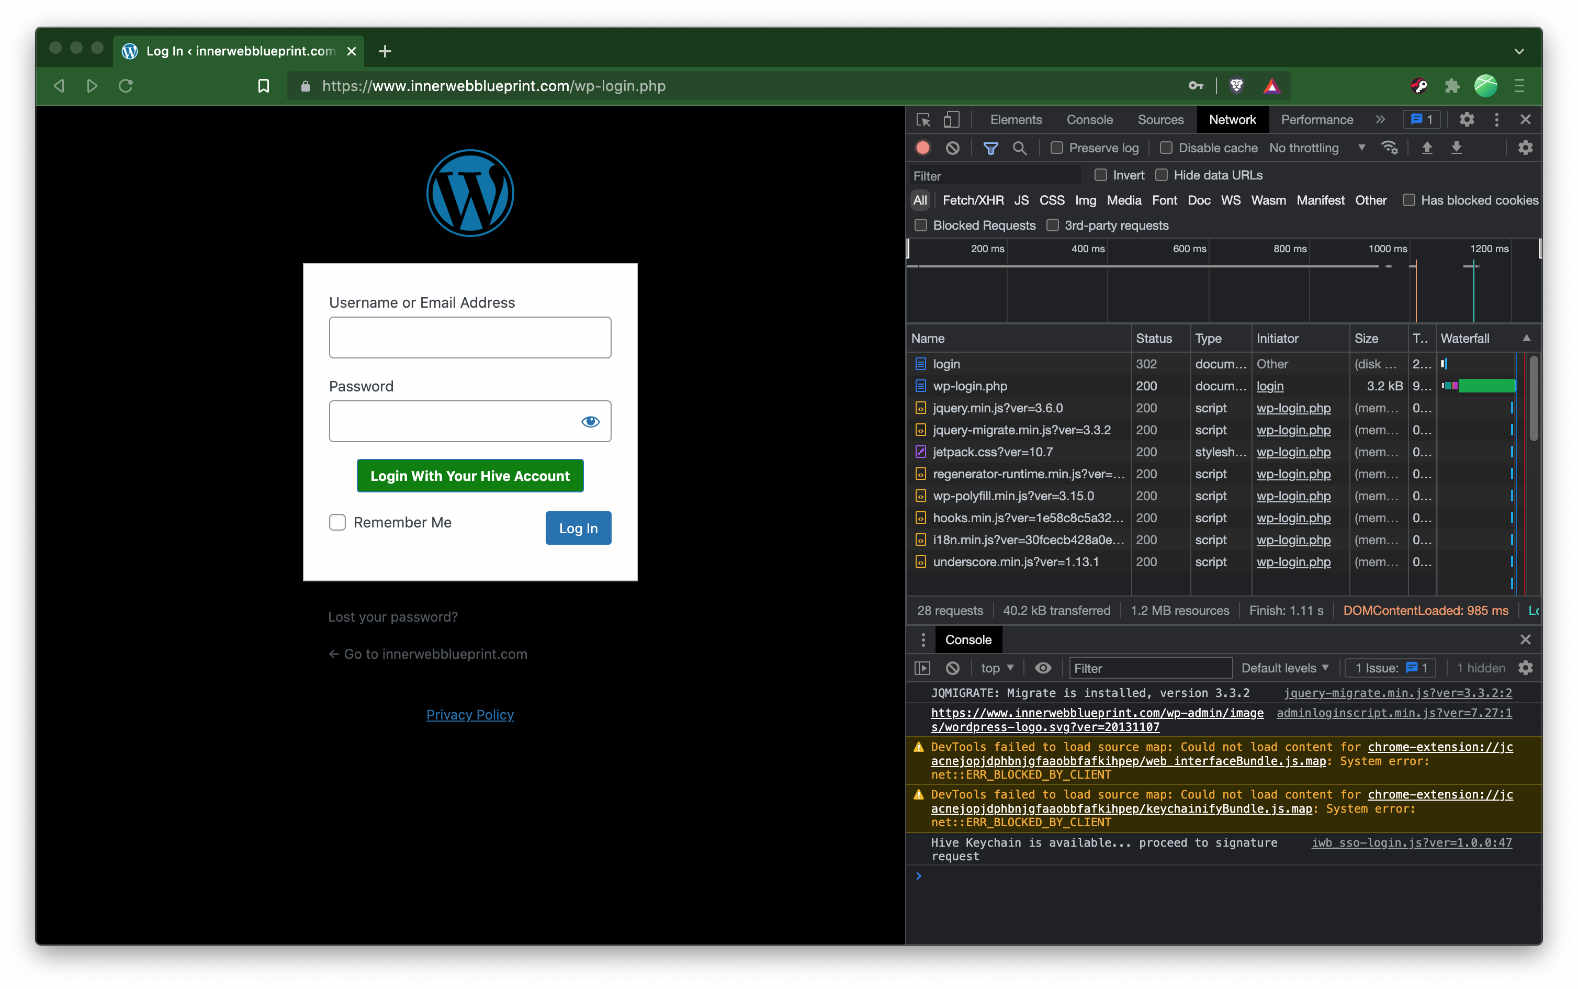Image resolution: width=1578 pixels, height=989 pixels.
Task: Open DevTools customize three-dot menu
Action: click(x=1497, y=120)
